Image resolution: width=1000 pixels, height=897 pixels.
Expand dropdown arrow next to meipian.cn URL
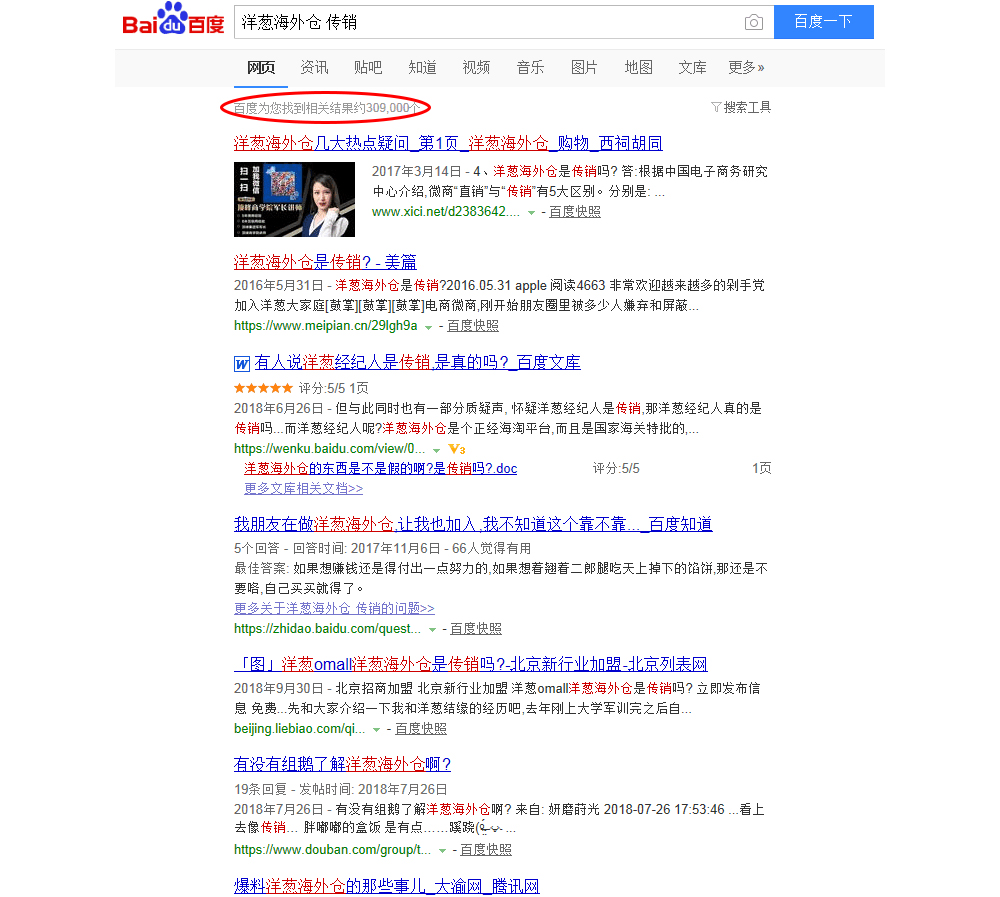tap(429, 327)
